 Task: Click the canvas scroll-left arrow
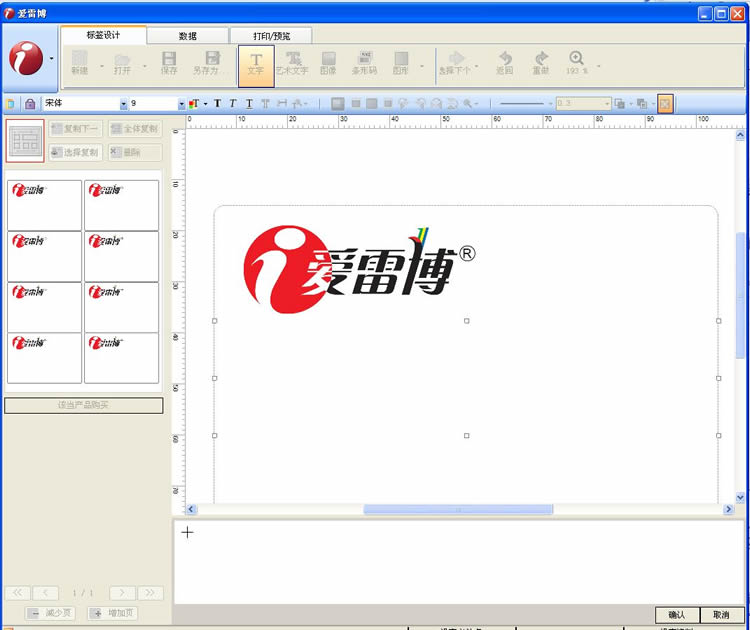click(x=191, y=509)
